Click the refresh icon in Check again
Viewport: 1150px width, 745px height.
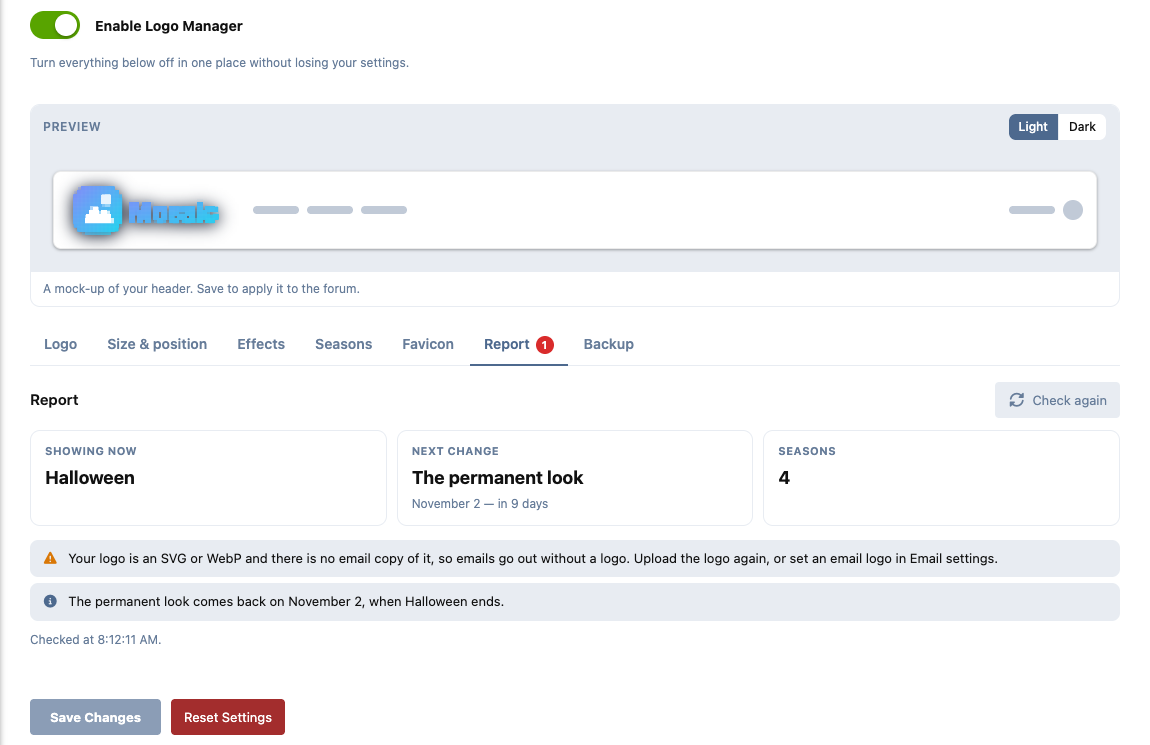(1017, 400)
